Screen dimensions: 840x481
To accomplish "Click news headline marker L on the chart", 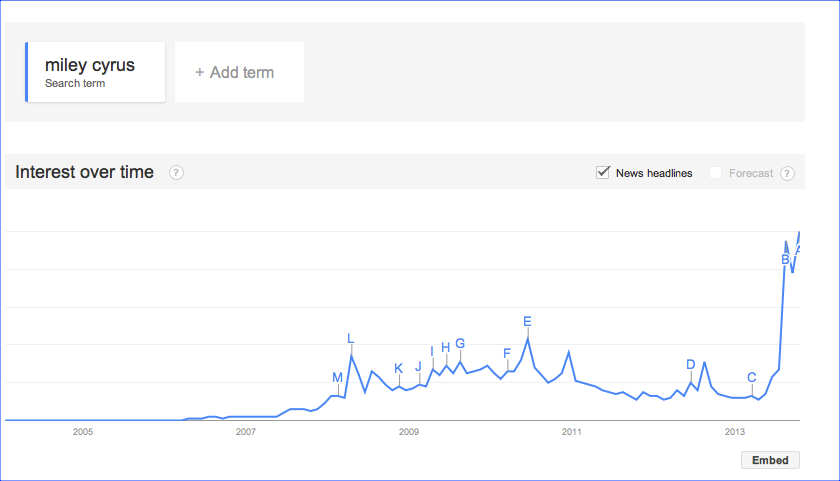I will click(350, 338).
